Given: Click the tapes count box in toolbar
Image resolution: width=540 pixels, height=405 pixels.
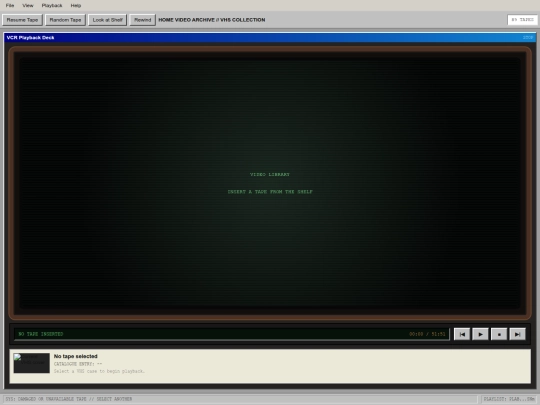Looking at the screenshot, I should (x=522, y=20).
